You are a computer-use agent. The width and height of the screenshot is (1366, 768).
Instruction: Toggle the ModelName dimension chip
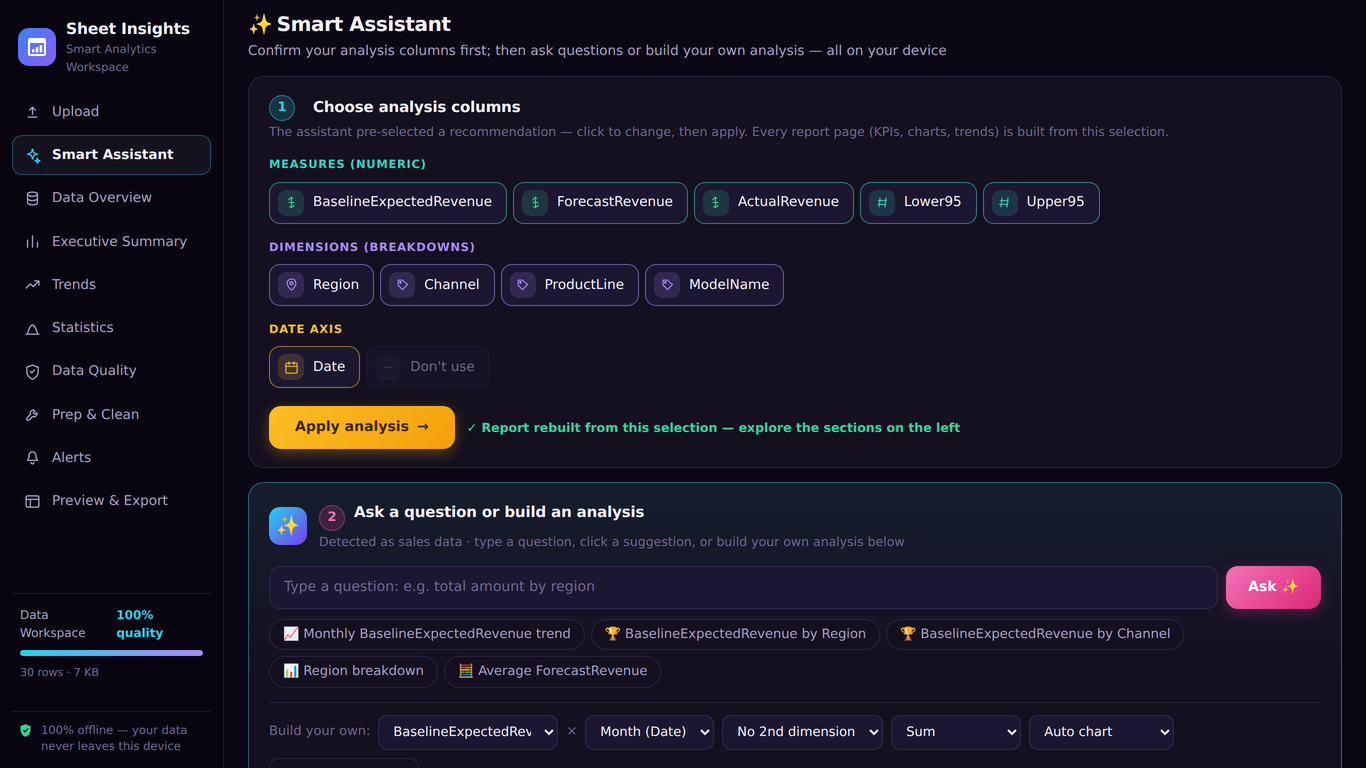click(x=714, y=285)
